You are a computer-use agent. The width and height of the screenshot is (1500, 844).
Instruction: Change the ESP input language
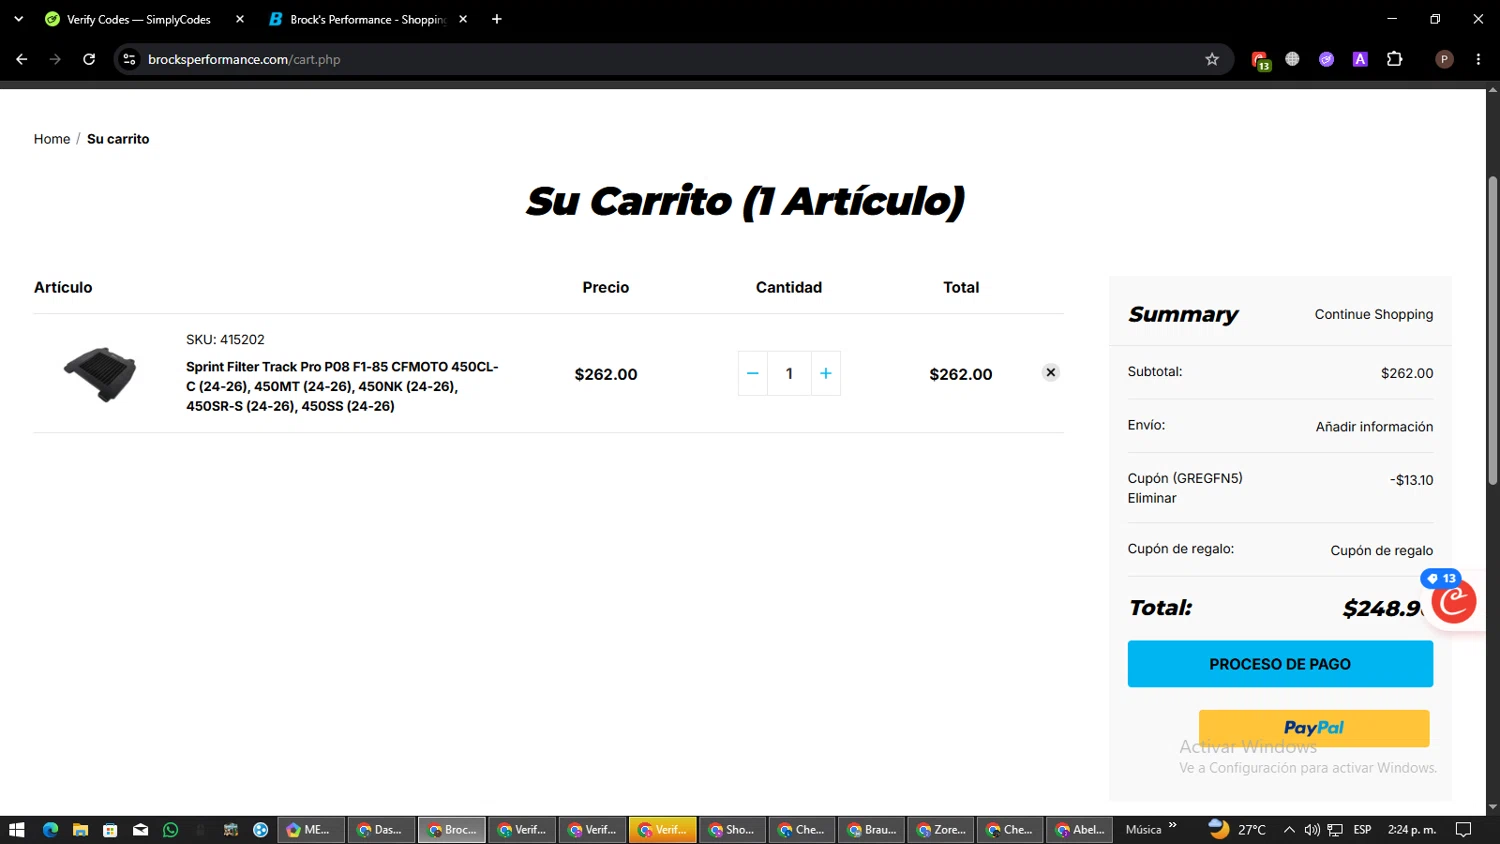[x=1362, y=830]
